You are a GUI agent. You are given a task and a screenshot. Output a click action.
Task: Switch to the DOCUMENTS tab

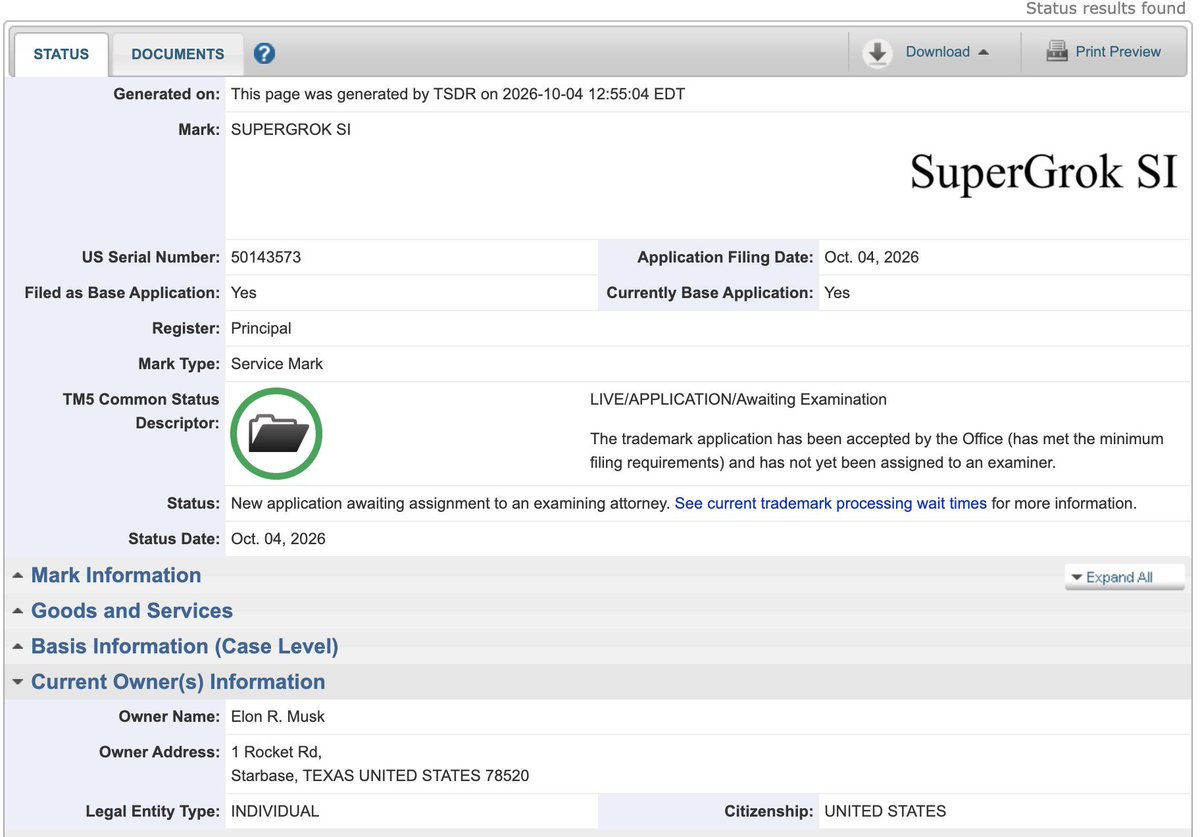pyautogui.click(x=177, y=54)
